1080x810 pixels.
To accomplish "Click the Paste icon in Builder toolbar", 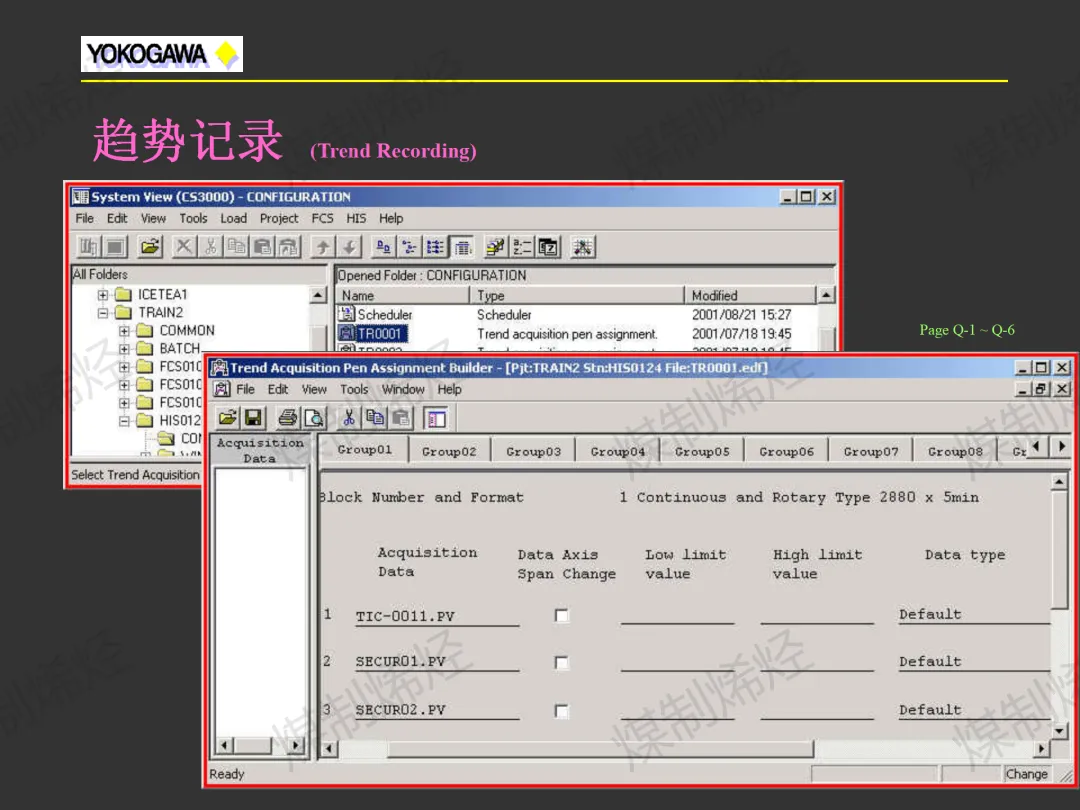I will 402,417.
